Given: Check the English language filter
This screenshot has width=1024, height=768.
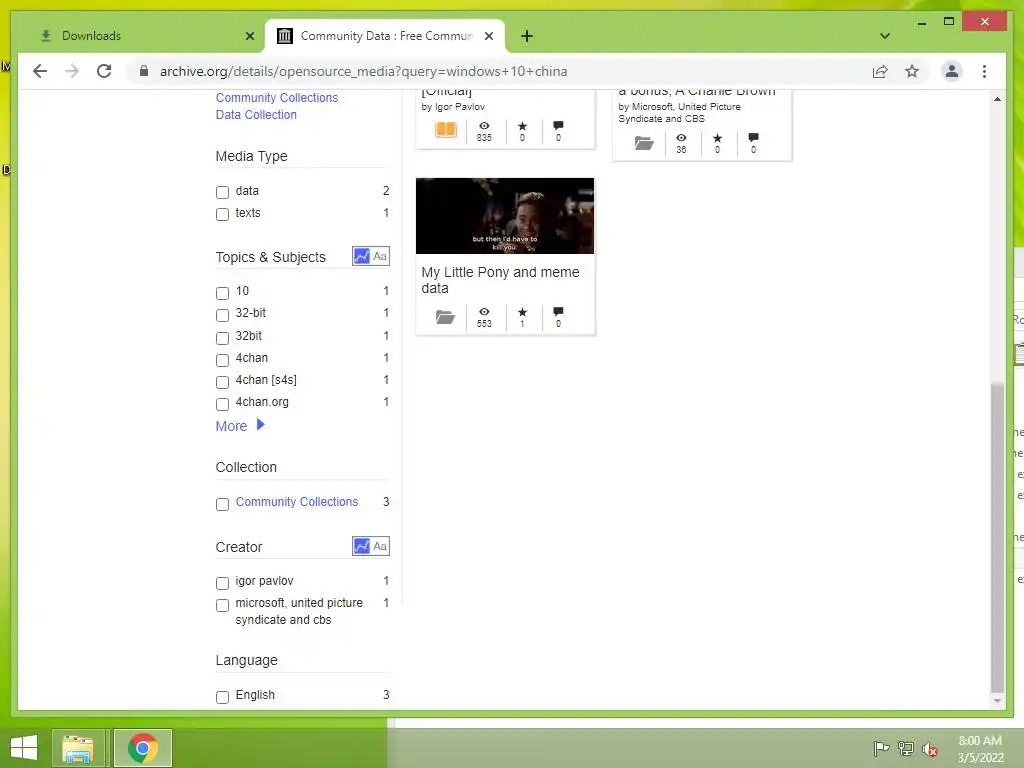Looking at the screenshot, I should pyautogui.click(x=222, y=697).
